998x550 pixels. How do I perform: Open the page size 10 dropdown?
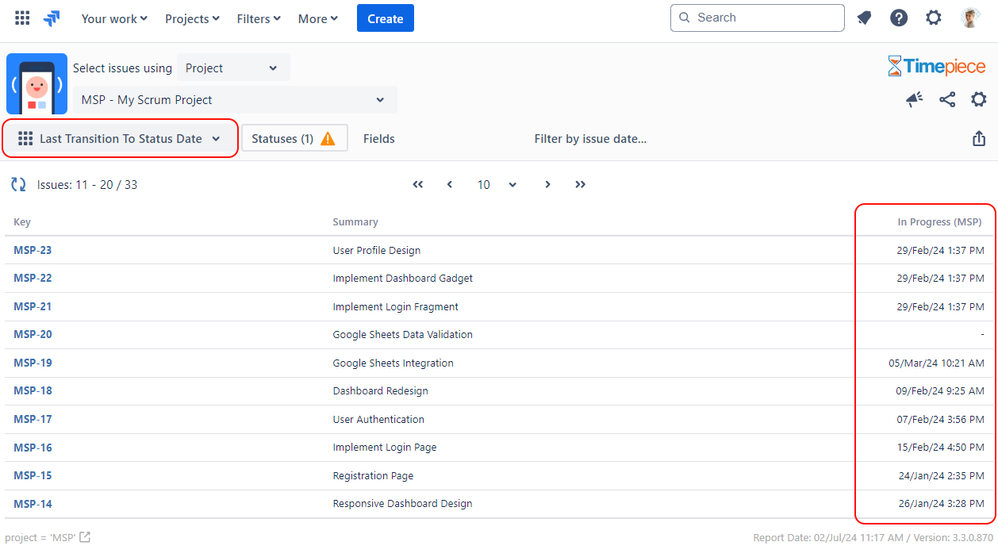pyautogui.click(x=496, y=185)
